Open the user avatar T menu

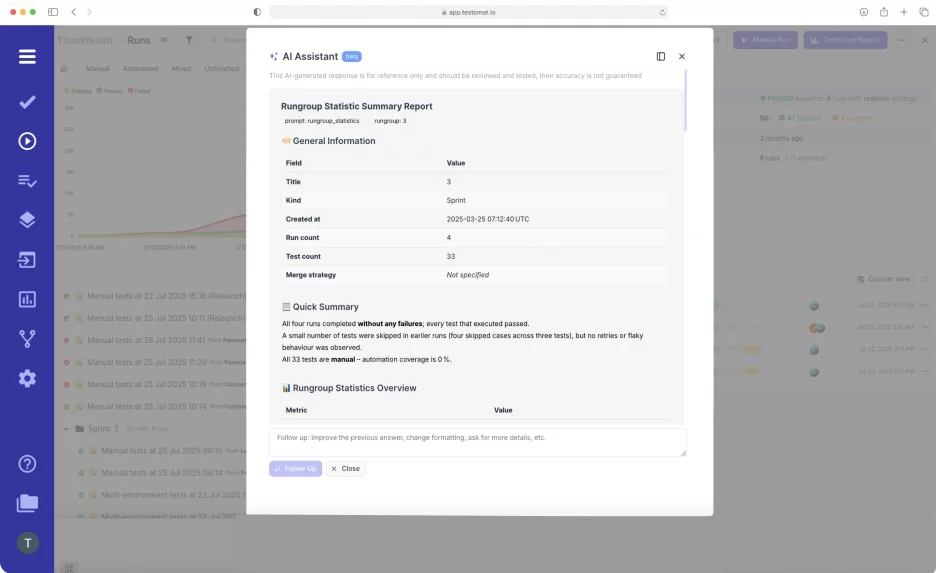[x=27, y=543]
